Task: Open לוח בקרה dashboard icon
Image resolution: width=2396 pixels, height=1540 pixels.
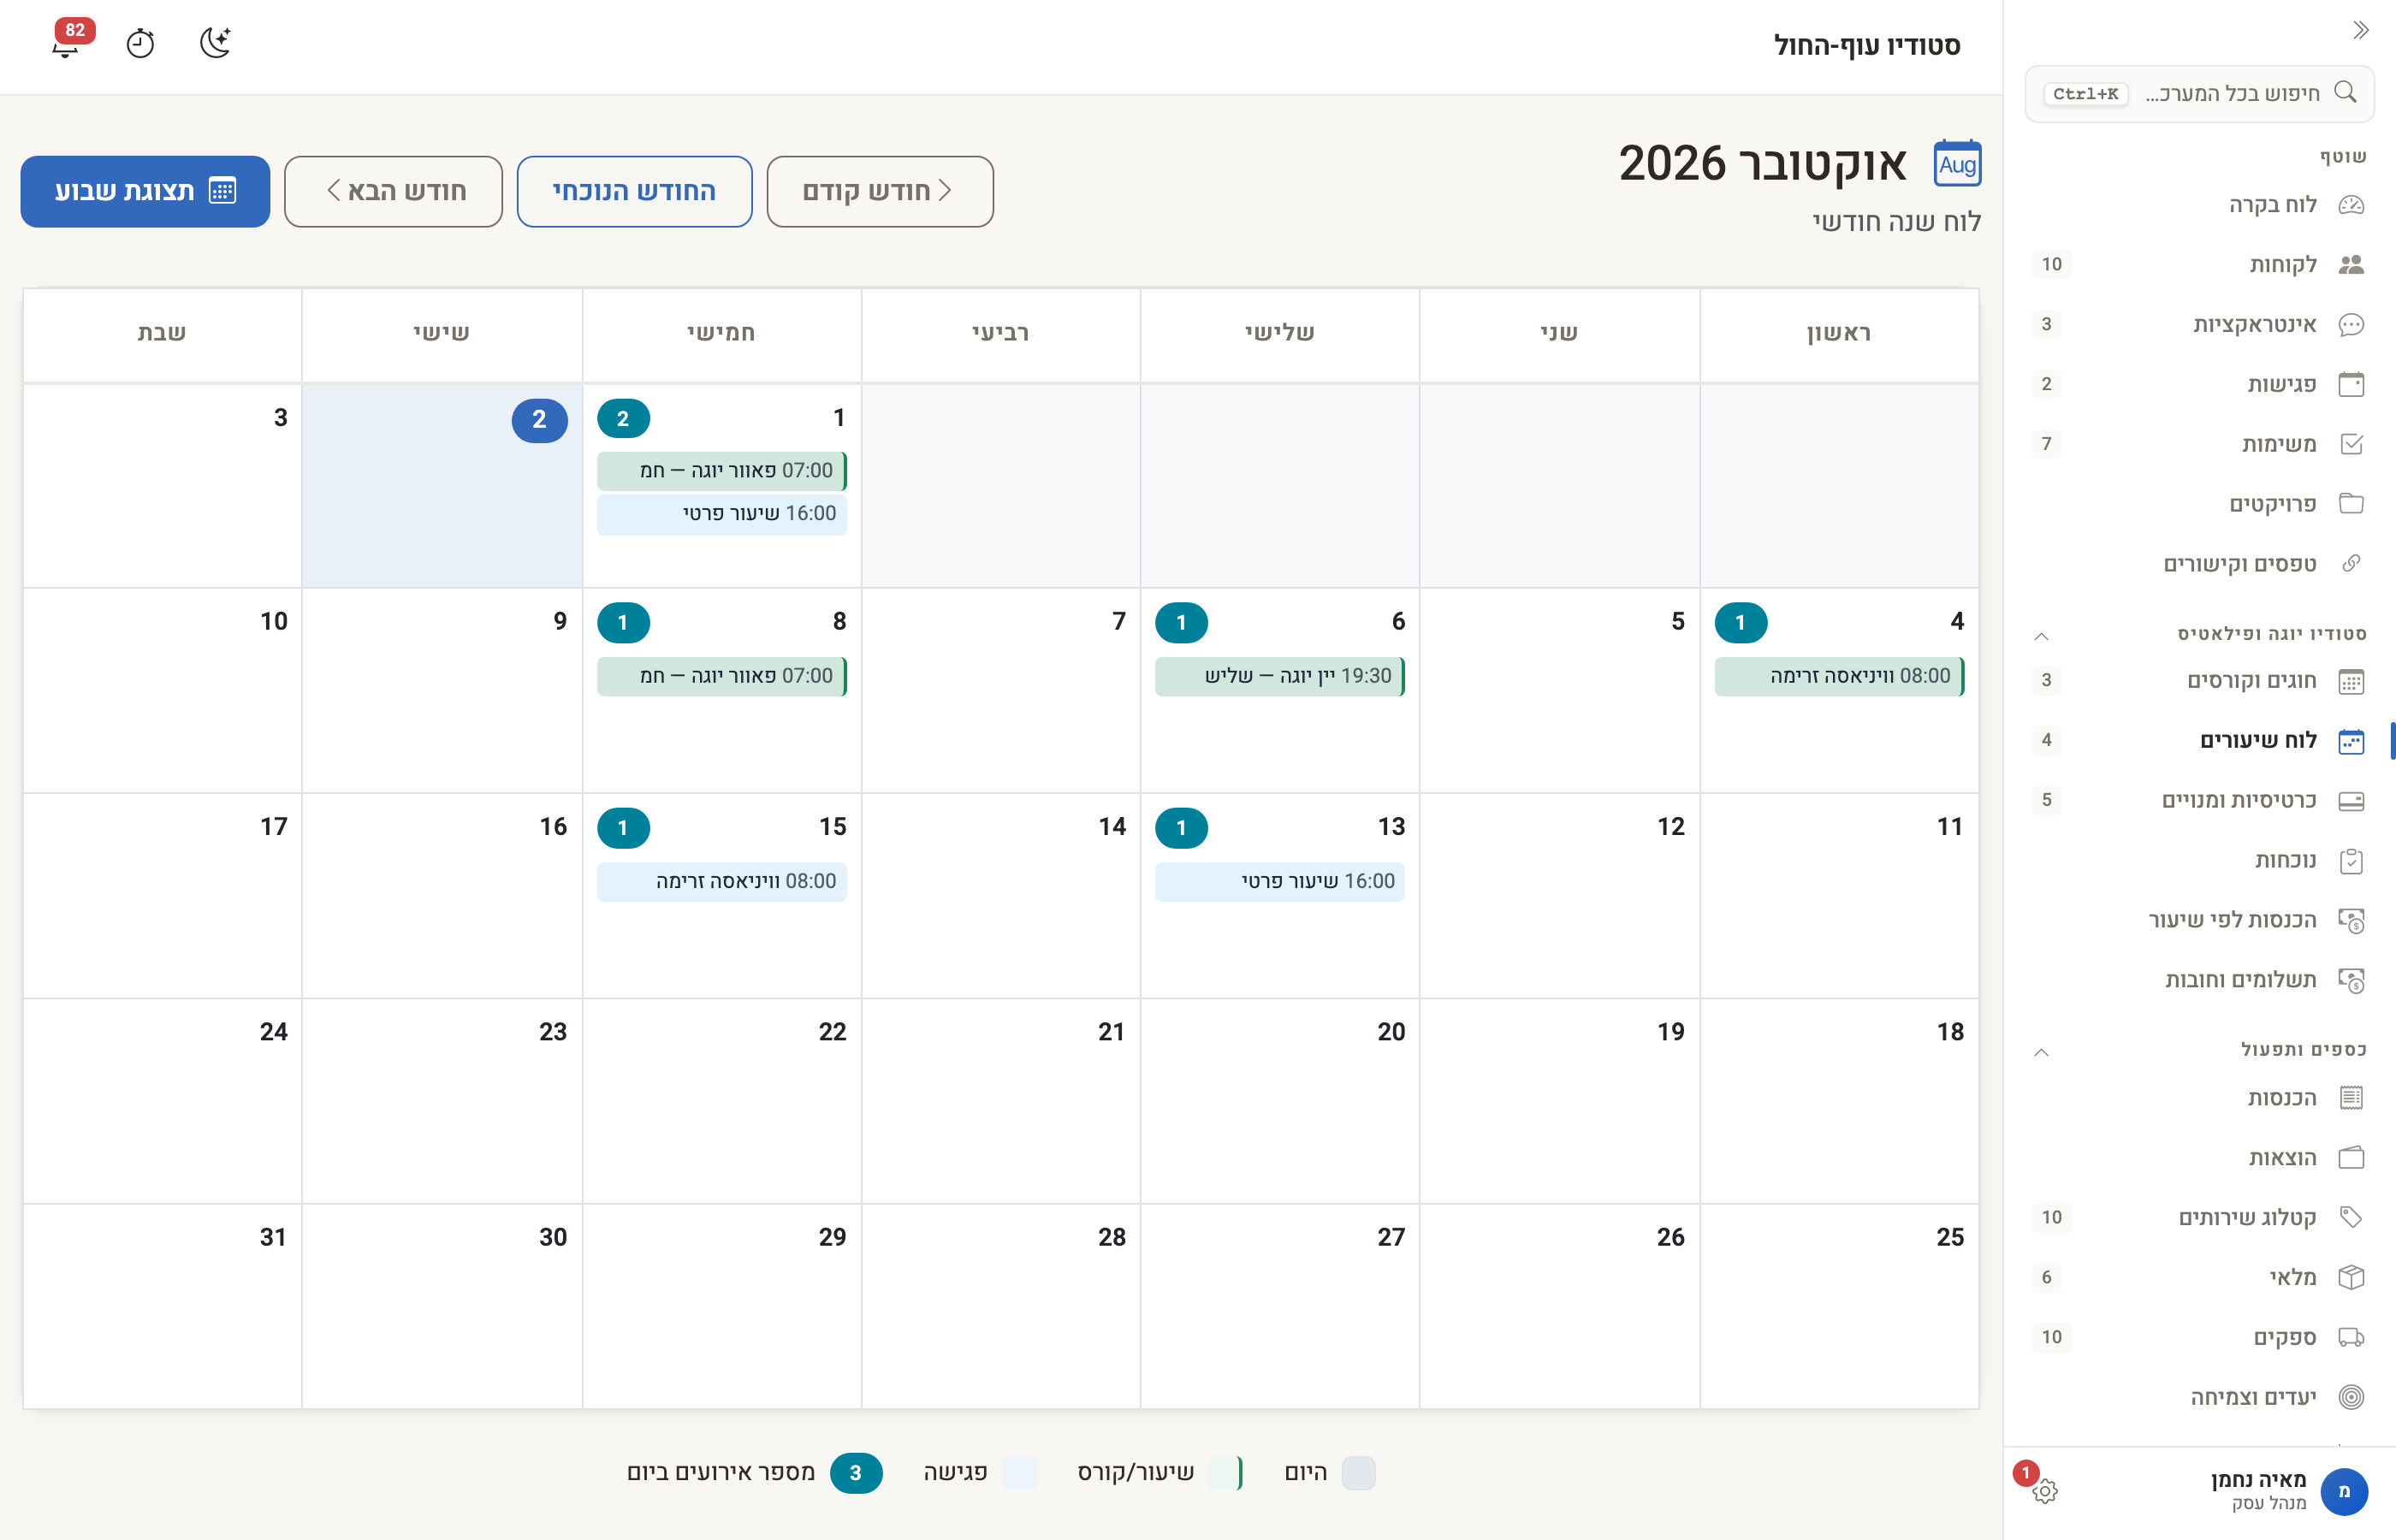Action: pyautogui.click(x=2351, y=205)
